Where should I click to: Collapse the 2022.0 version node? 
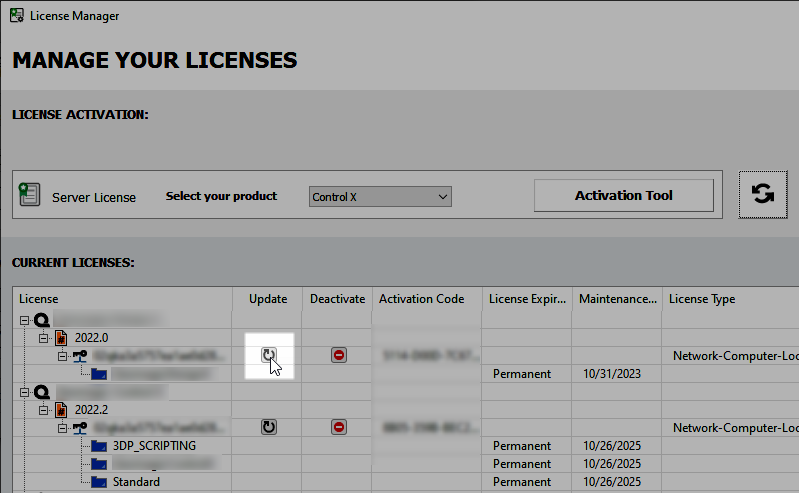pyautogui.click(x=43, y=338)
